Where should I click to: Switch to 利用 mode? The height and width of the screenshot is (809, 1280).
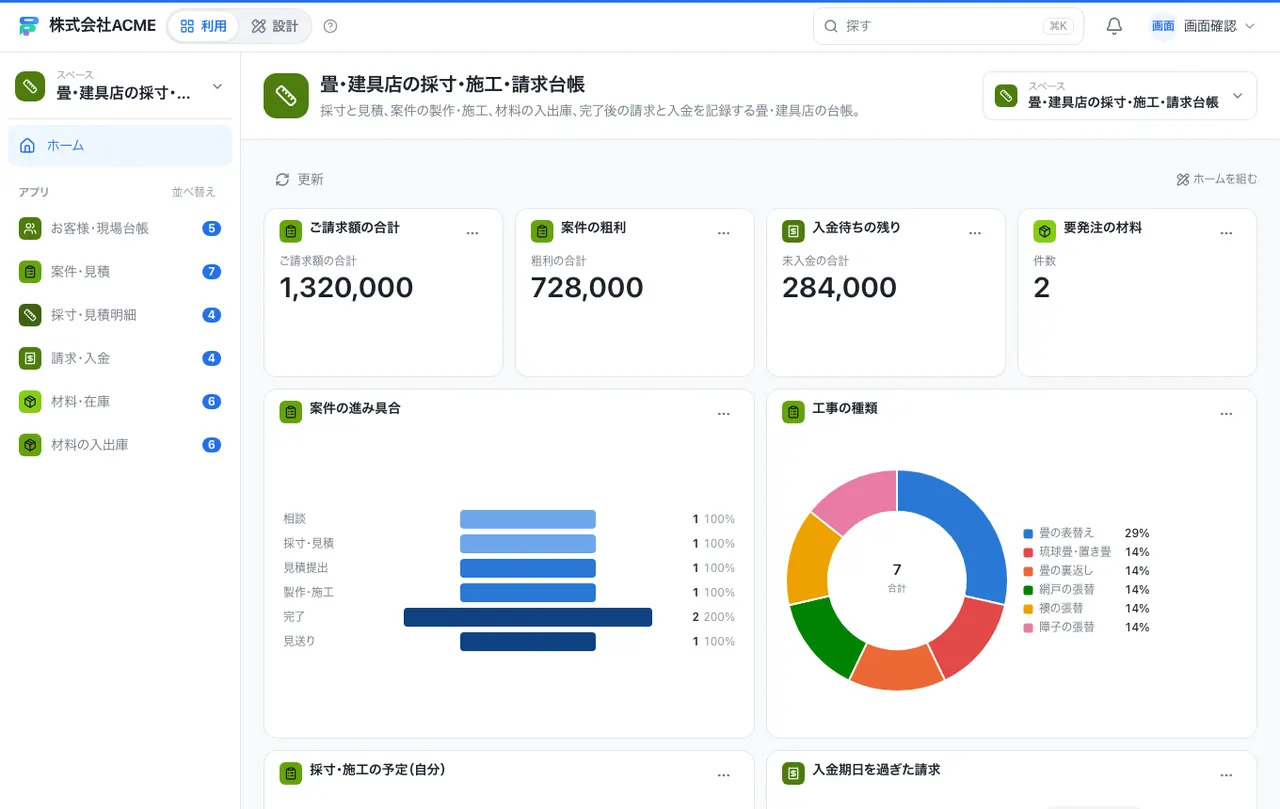[x=204, y=26]
